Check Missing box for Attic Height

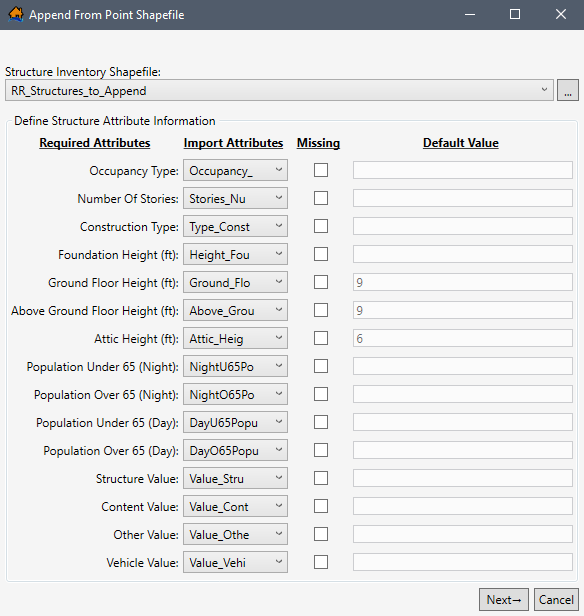point(321,338)
